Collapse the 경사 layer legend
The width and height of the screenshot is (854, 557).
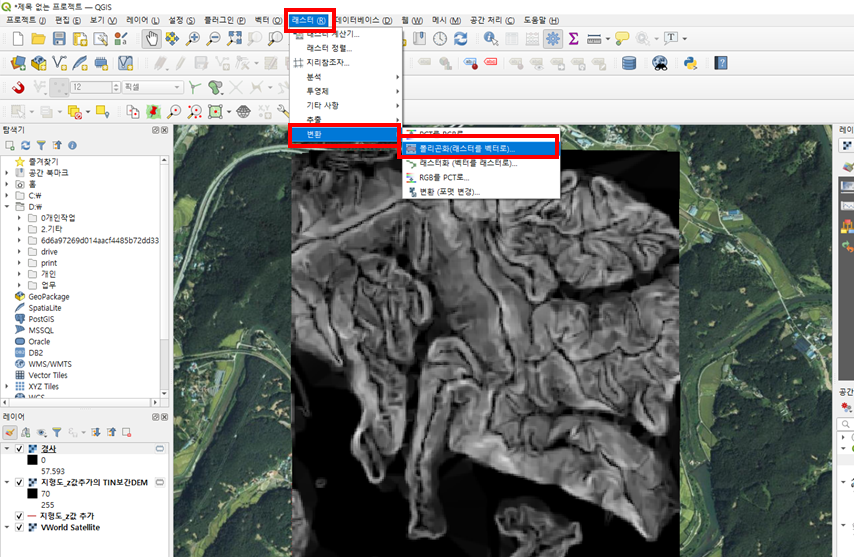7,449
